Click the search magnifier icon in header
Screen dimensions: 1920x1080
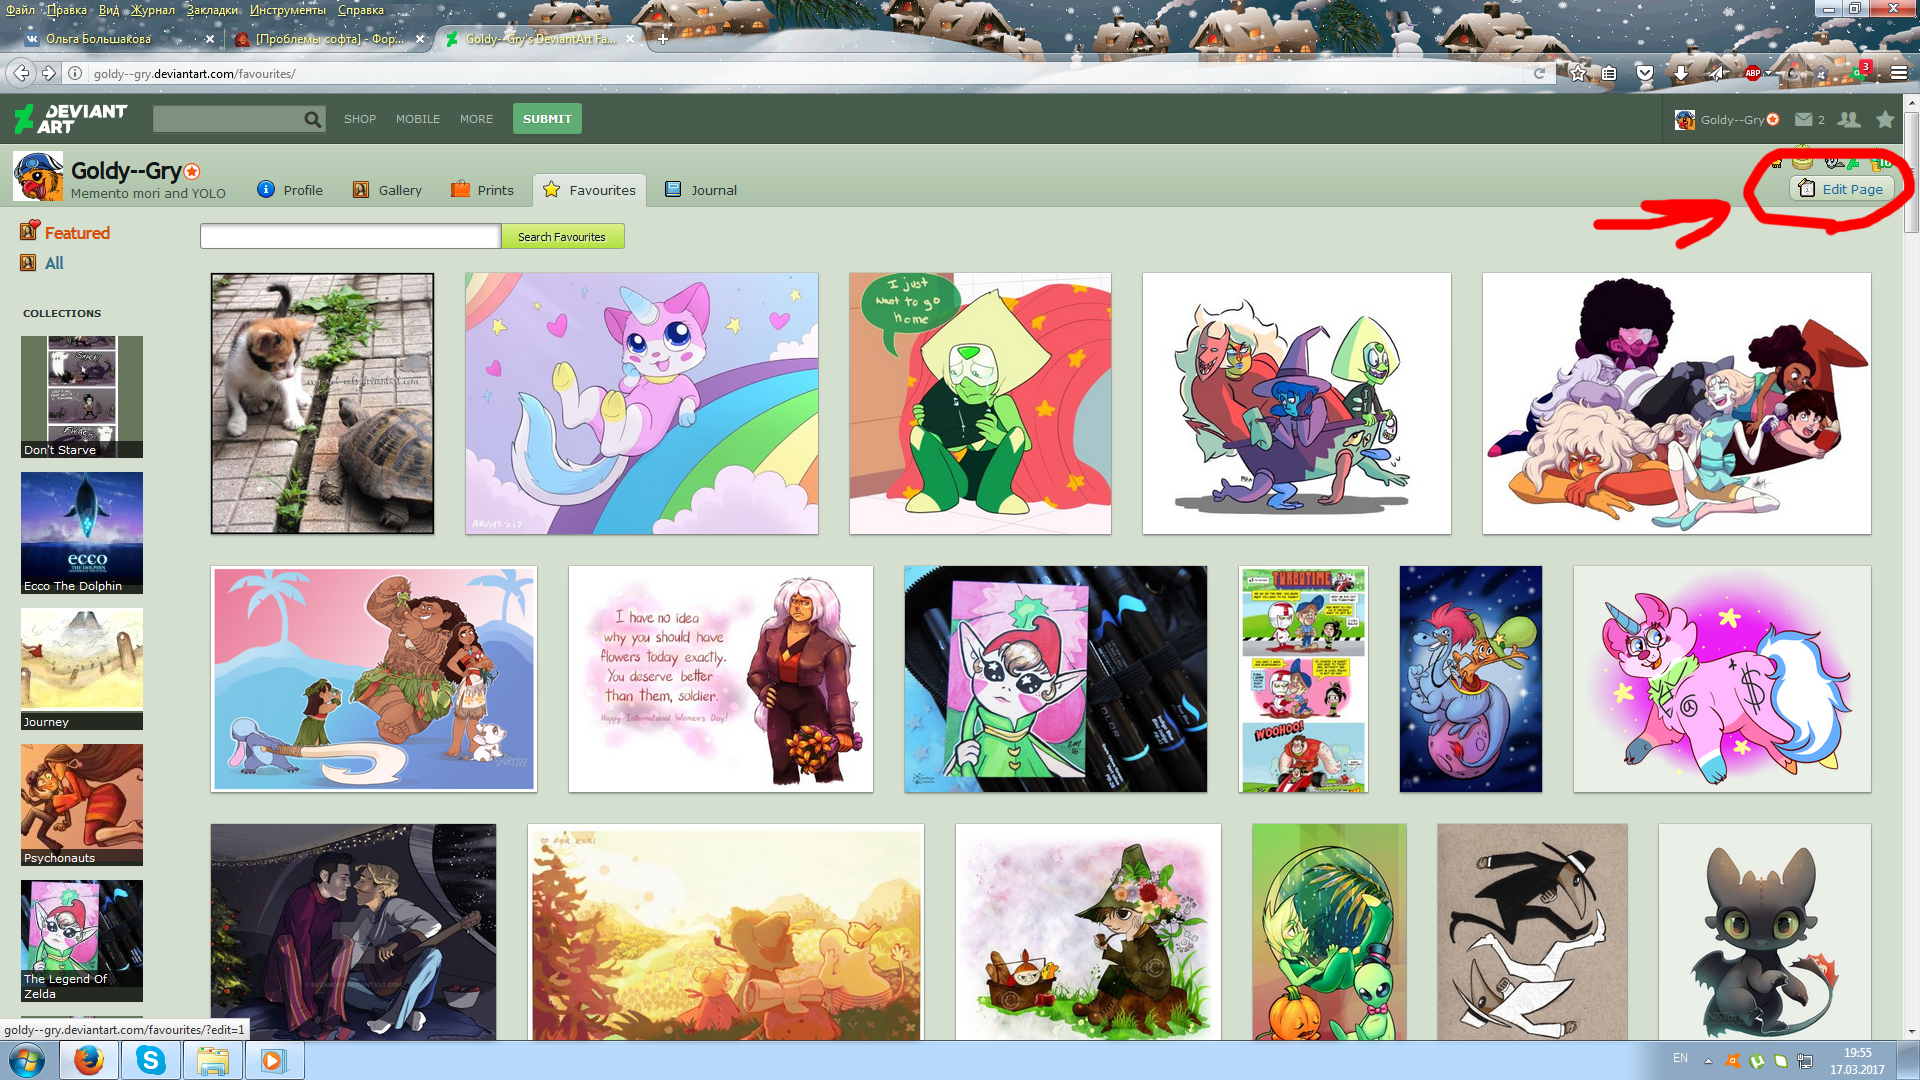click(x=313, y=120)
